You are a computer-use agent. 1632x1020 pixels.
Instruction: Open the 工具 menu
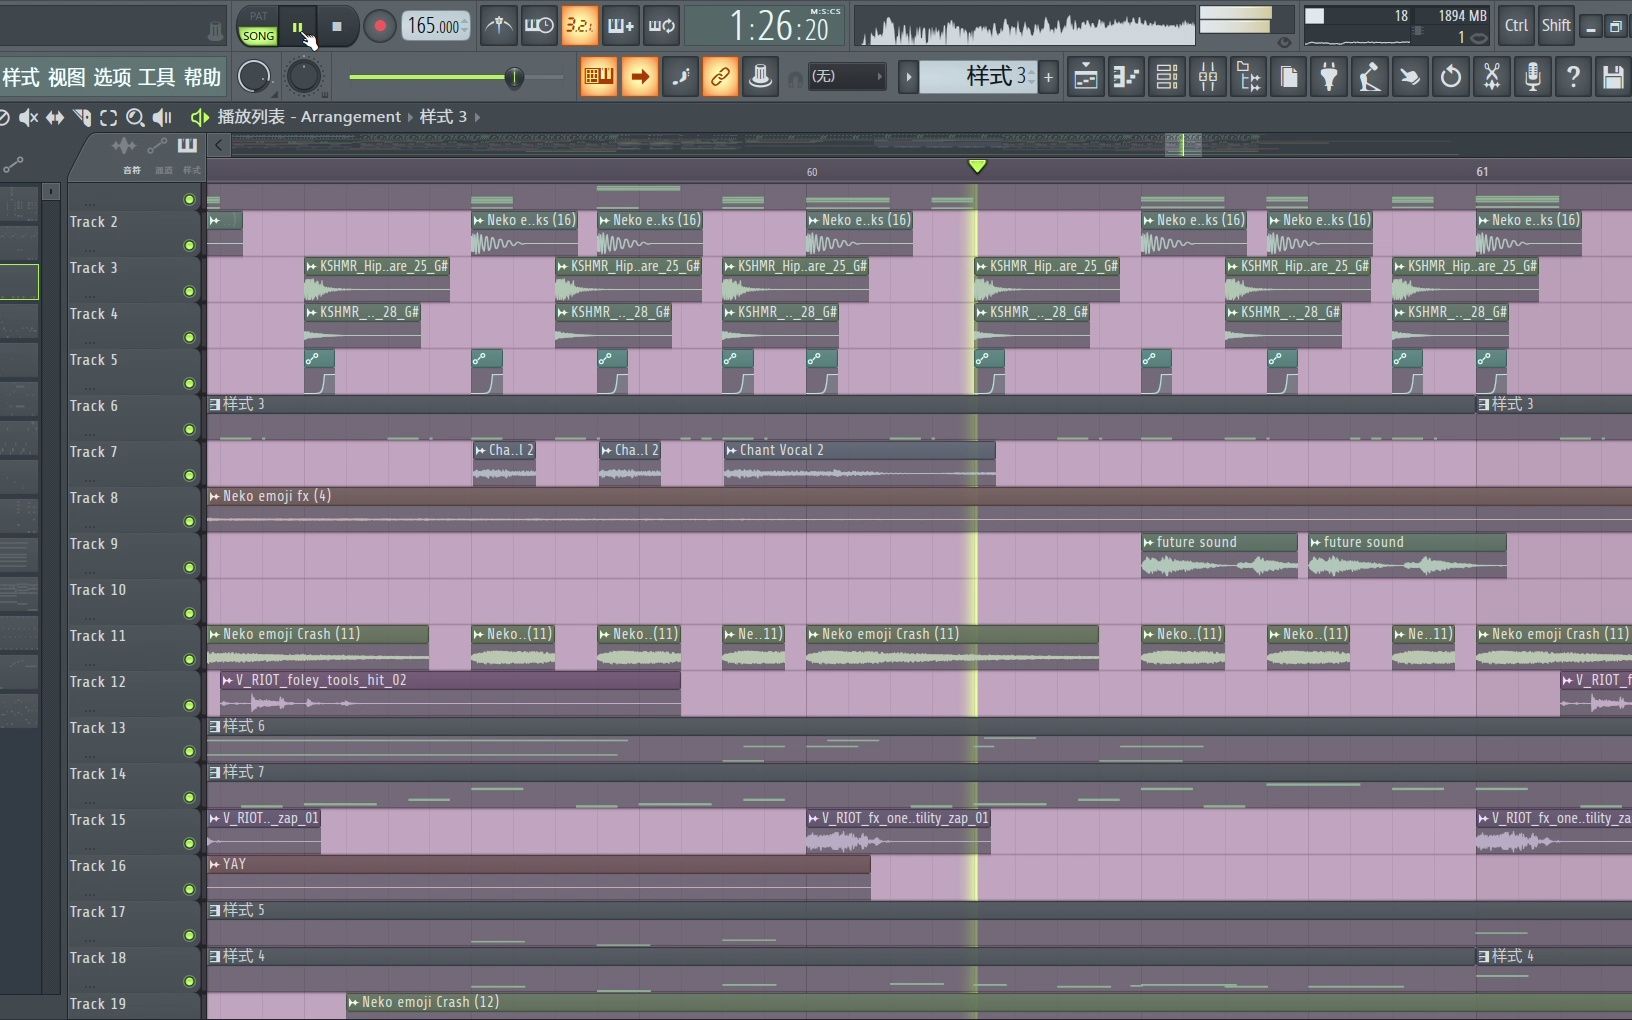point(157,77)
